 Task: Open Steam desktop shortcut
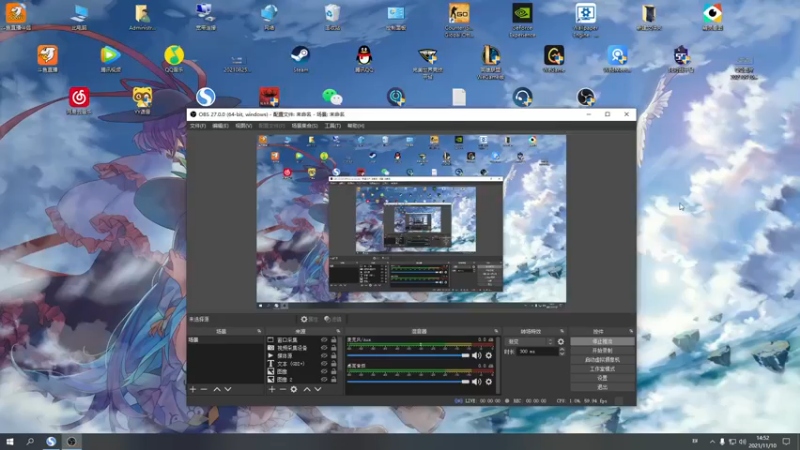coord(299,56)
